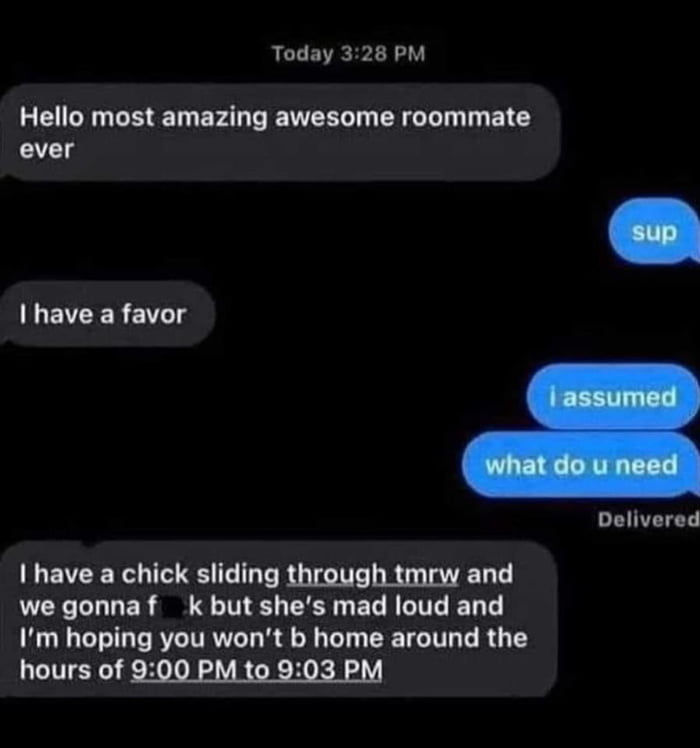Screen dimensions: 700x748
Task: Select the "i assumed" sent message
Action: tap(613, 396)
